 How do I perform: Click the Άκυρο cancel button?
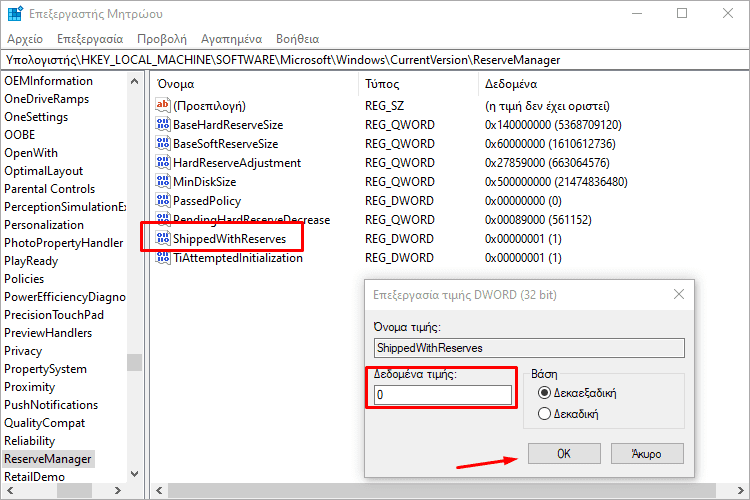(647, 453)
